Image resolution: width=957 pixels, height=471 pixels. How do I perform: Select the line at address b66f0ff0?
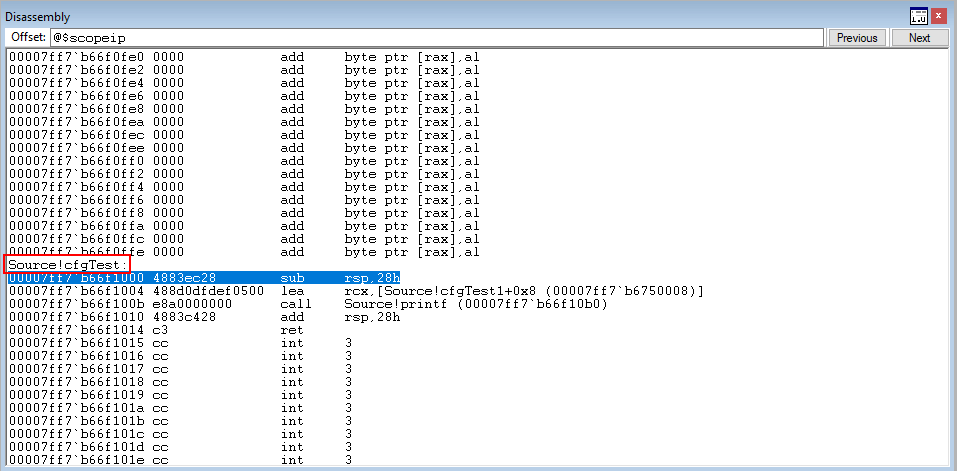pyautogui.click(x=244, y=161)
